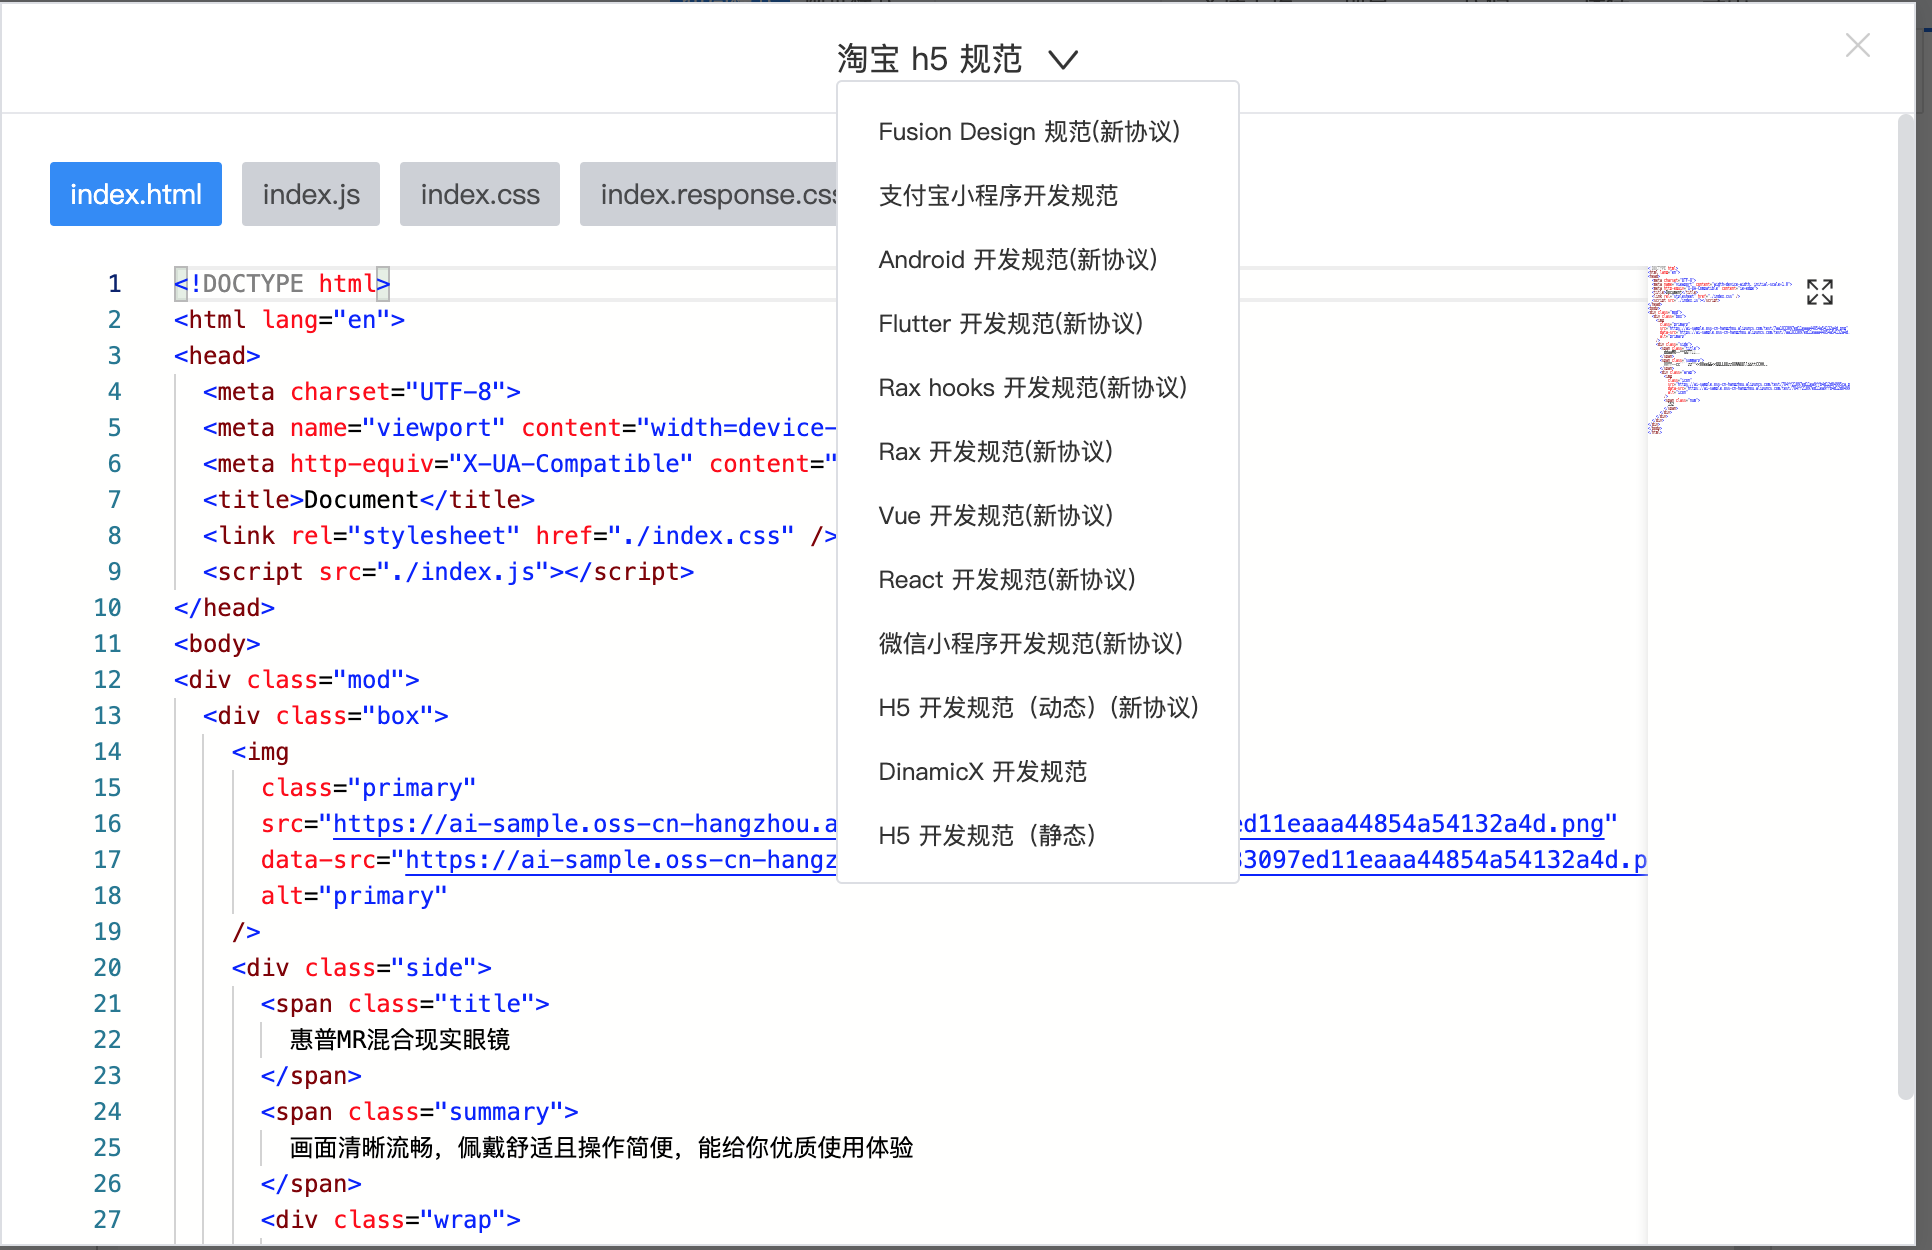Open the src image URL link on line 16

[x=585, y=824]
